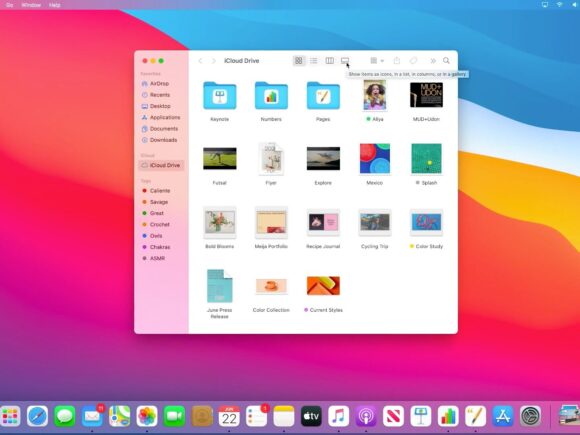Select the Flyer document
580x435 pixels.
click(271, 158)
